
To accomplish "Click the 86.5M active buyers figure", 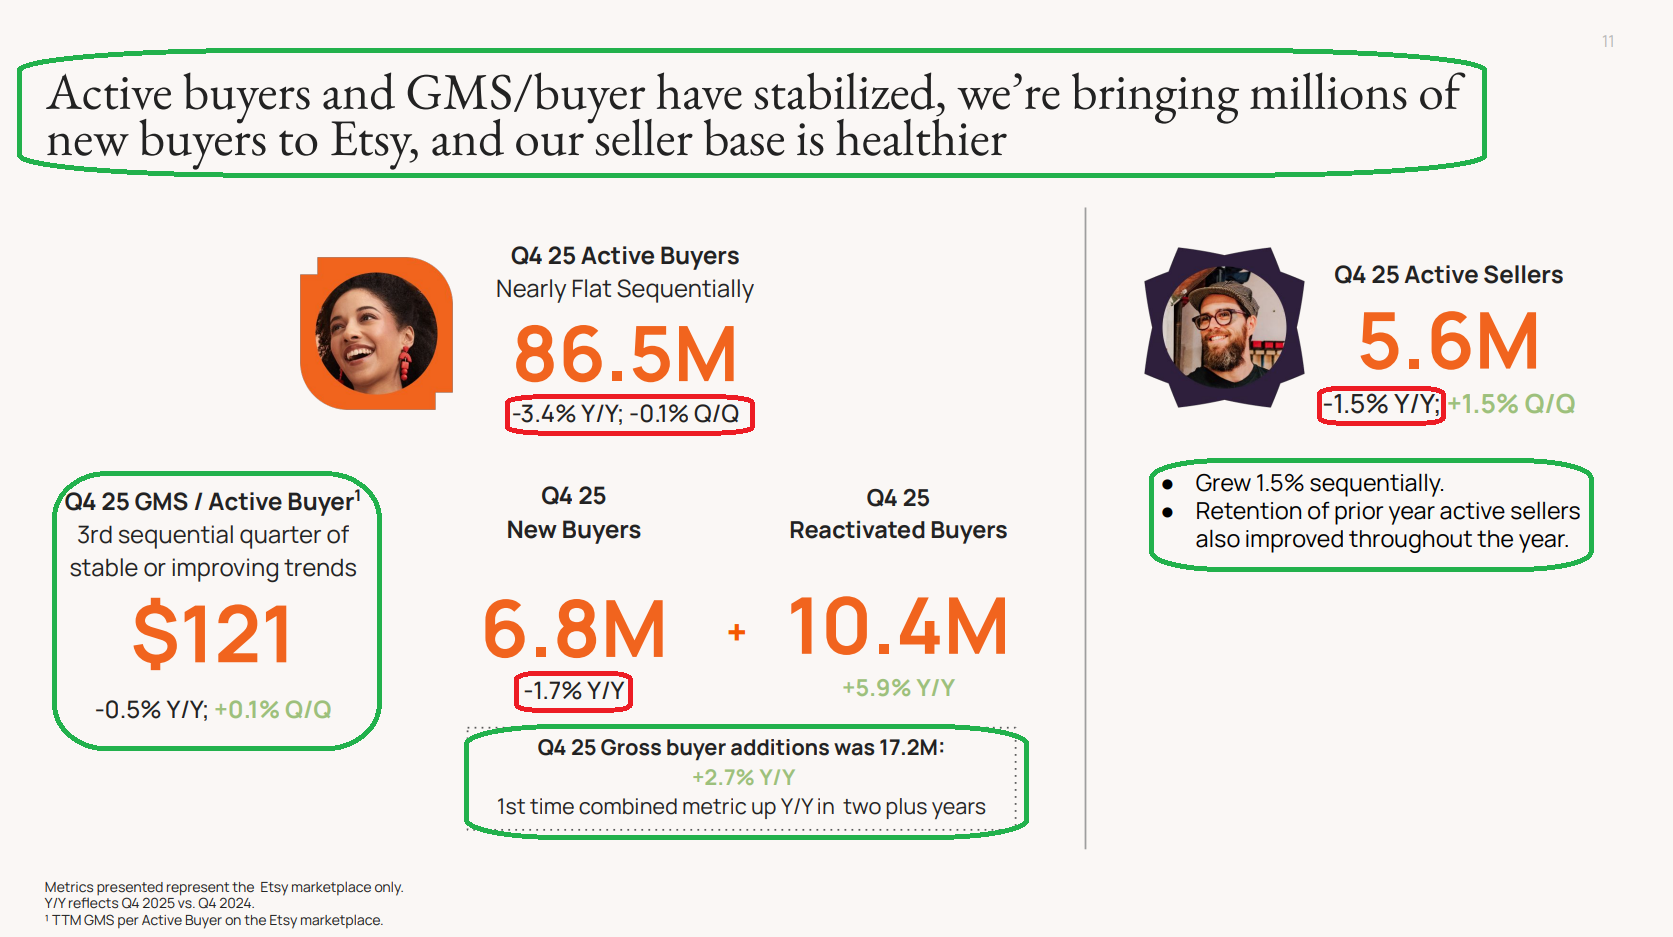I will (x=625, y=355).
